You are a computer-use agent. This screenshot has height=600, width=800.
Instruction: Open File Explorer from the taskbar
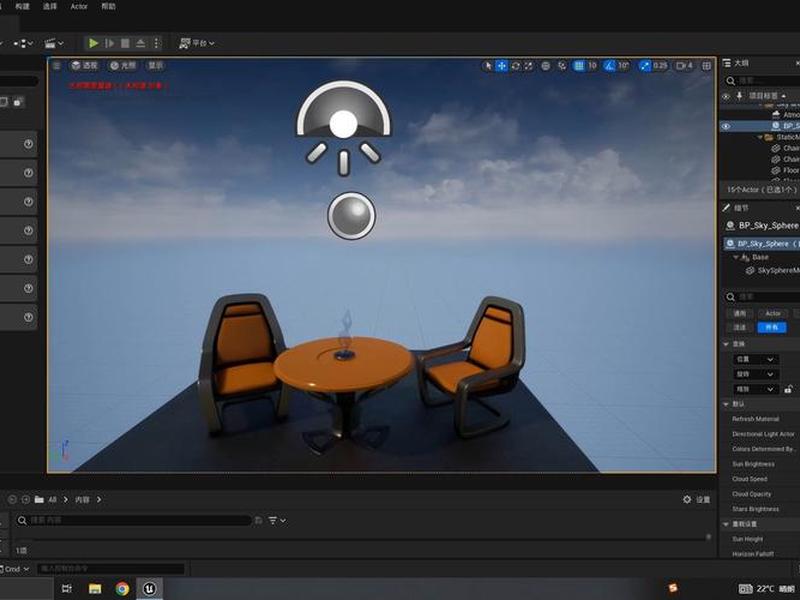tap(95, 589)
